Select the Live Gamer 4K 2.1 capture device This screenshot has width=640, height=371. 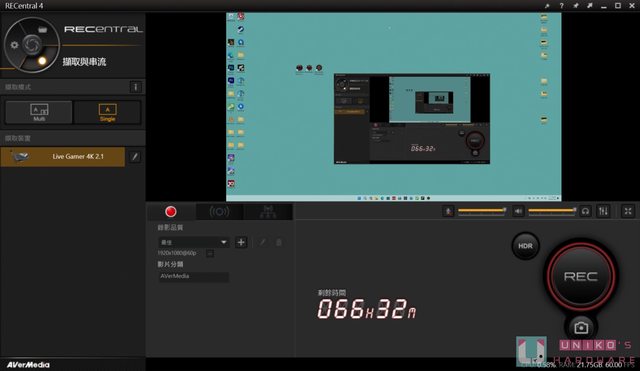[x=62, y=157]
